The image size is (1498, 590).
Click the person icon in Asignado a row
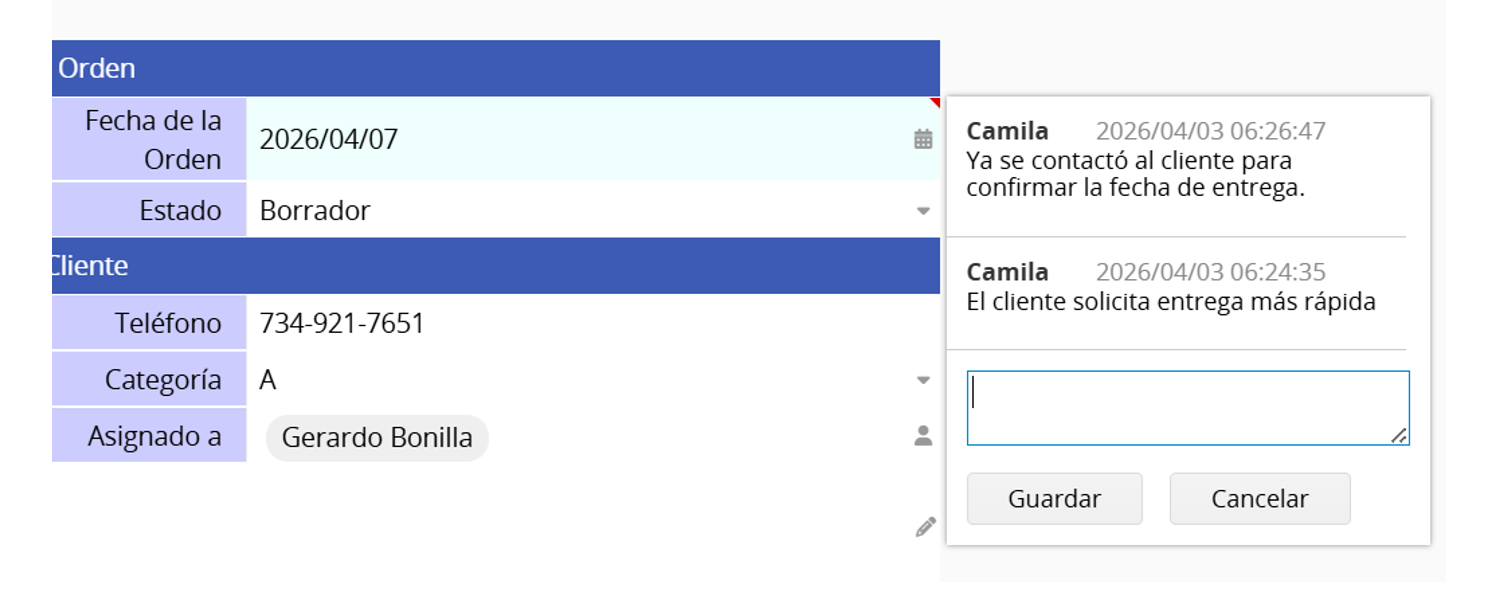click(x=923, y=435)
